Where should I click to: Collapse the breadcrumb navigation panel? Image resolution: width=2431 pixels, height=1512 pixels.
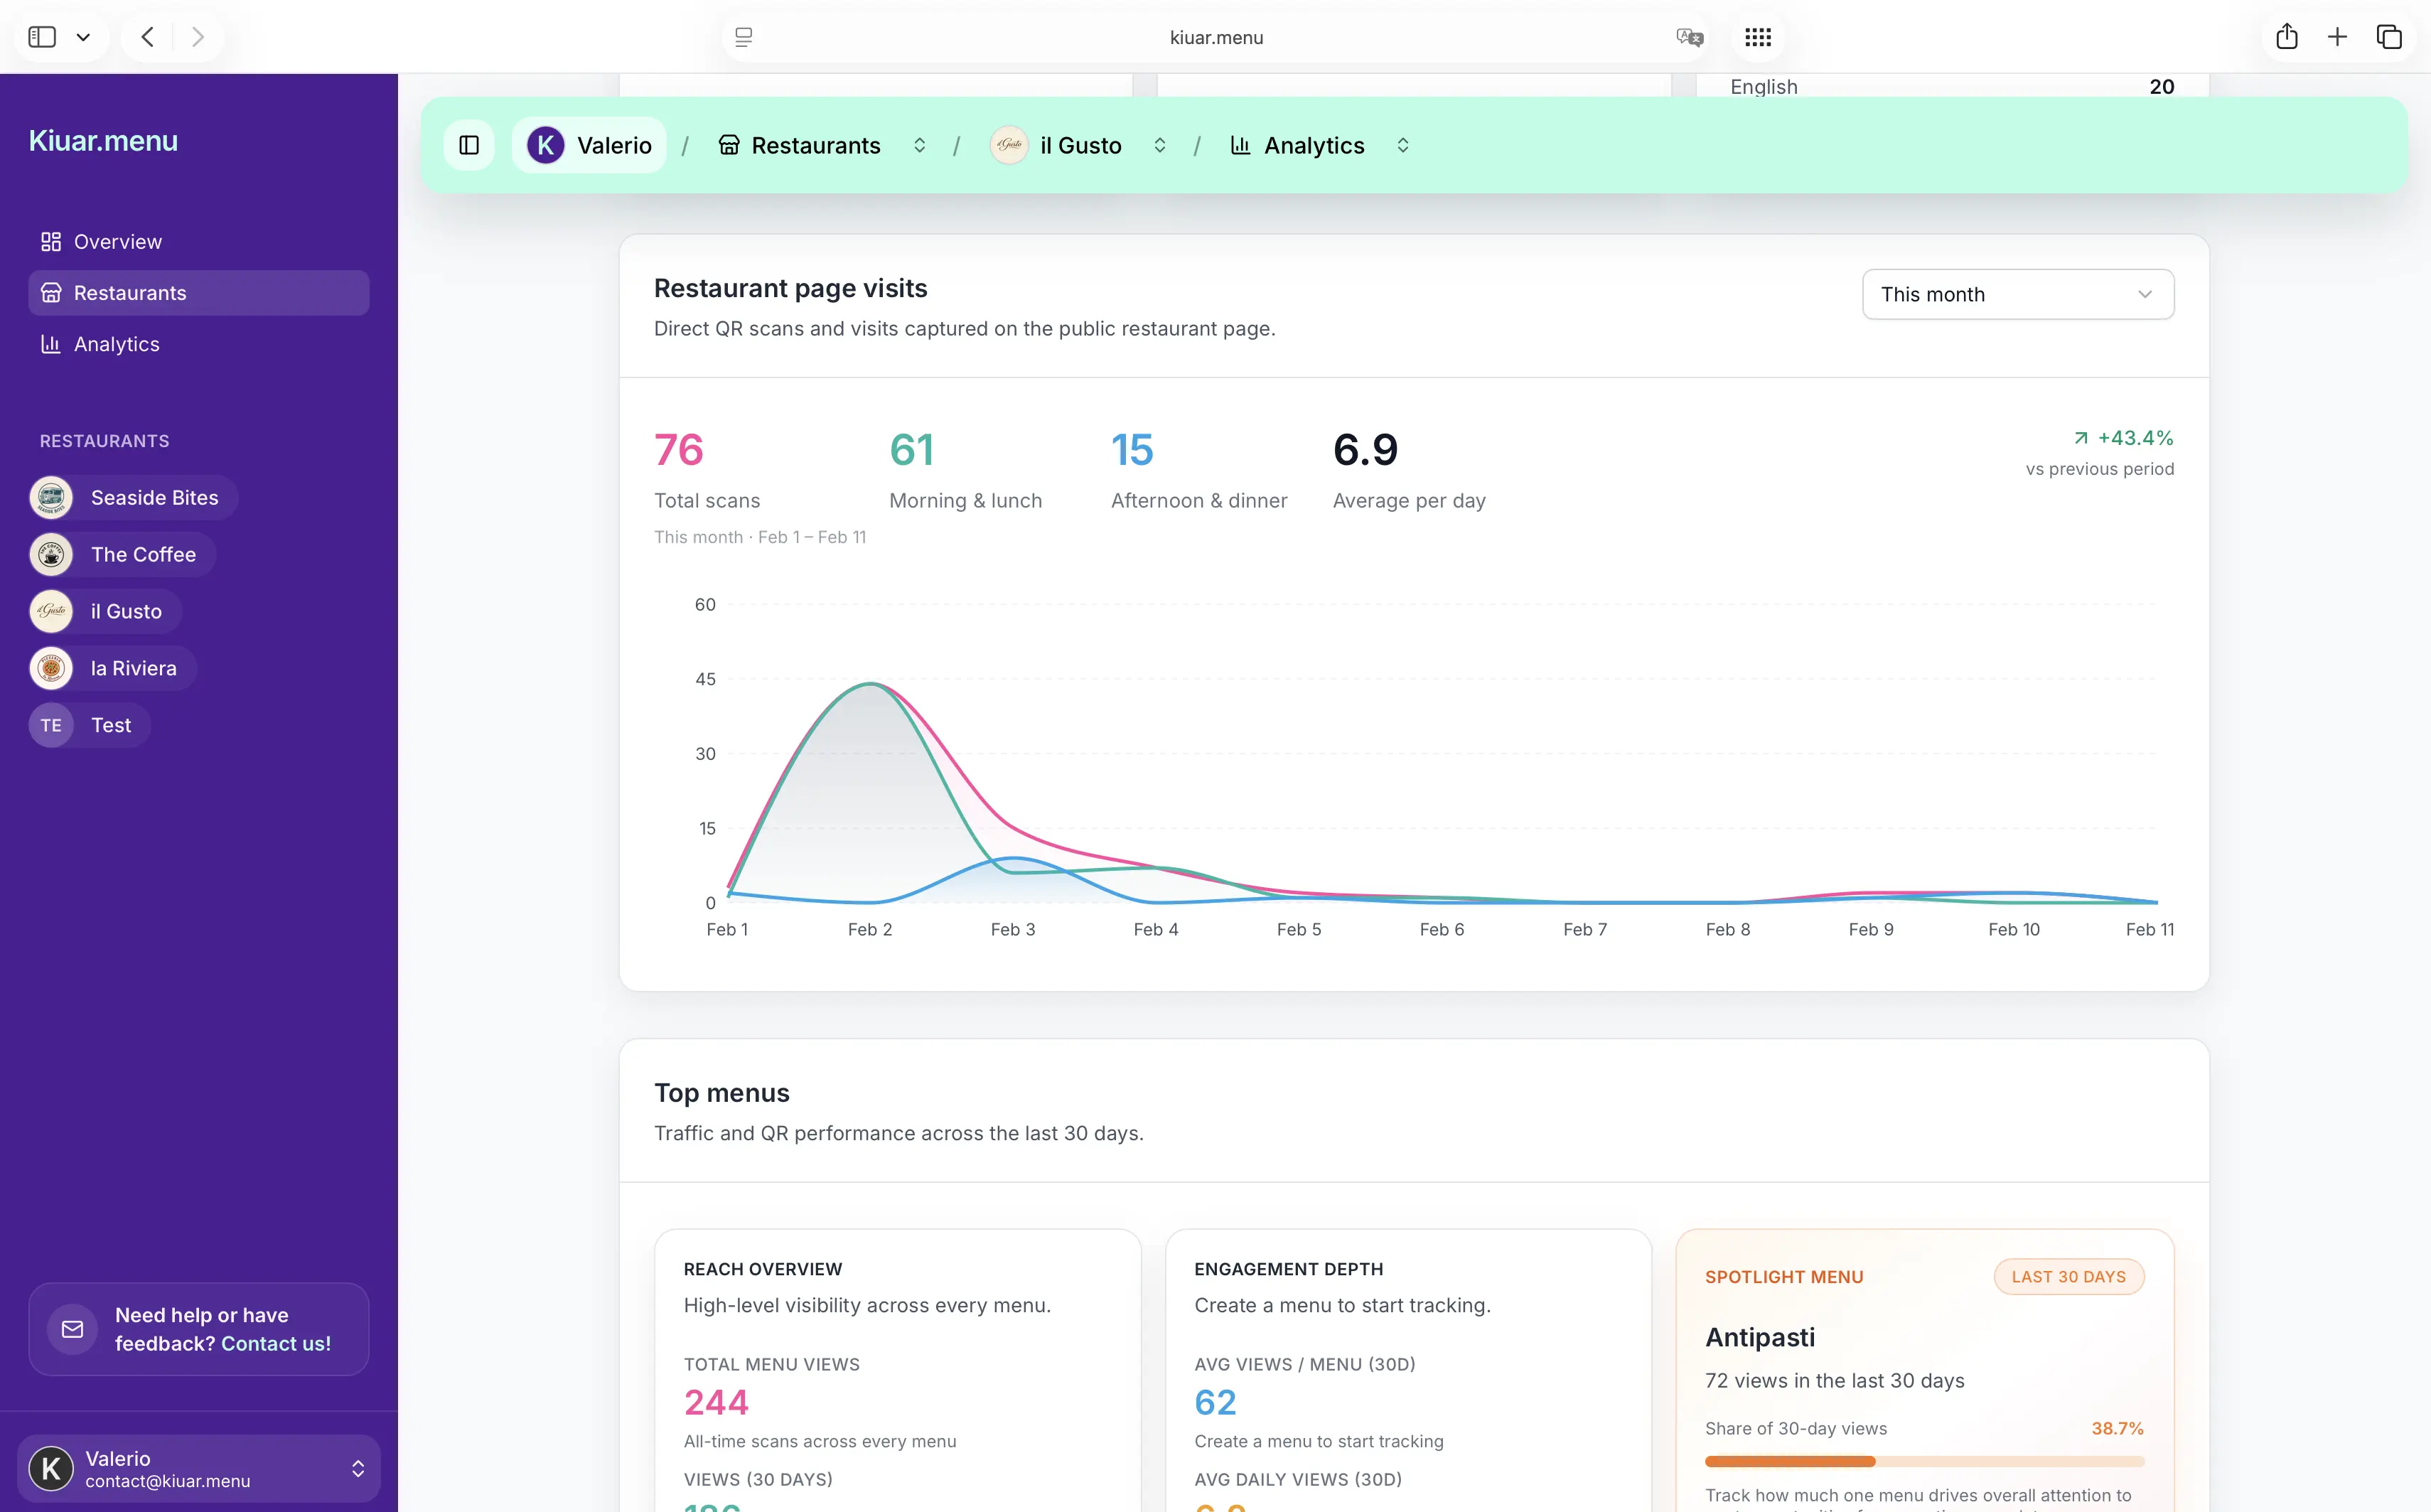tap(468, 145)
